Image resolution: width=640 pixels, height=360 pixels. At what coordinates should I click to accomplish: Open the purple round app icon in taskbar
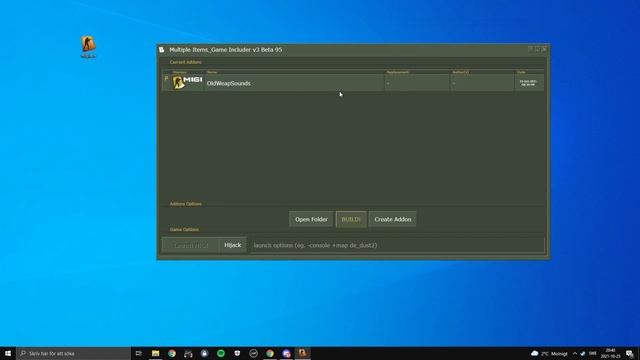286,353
